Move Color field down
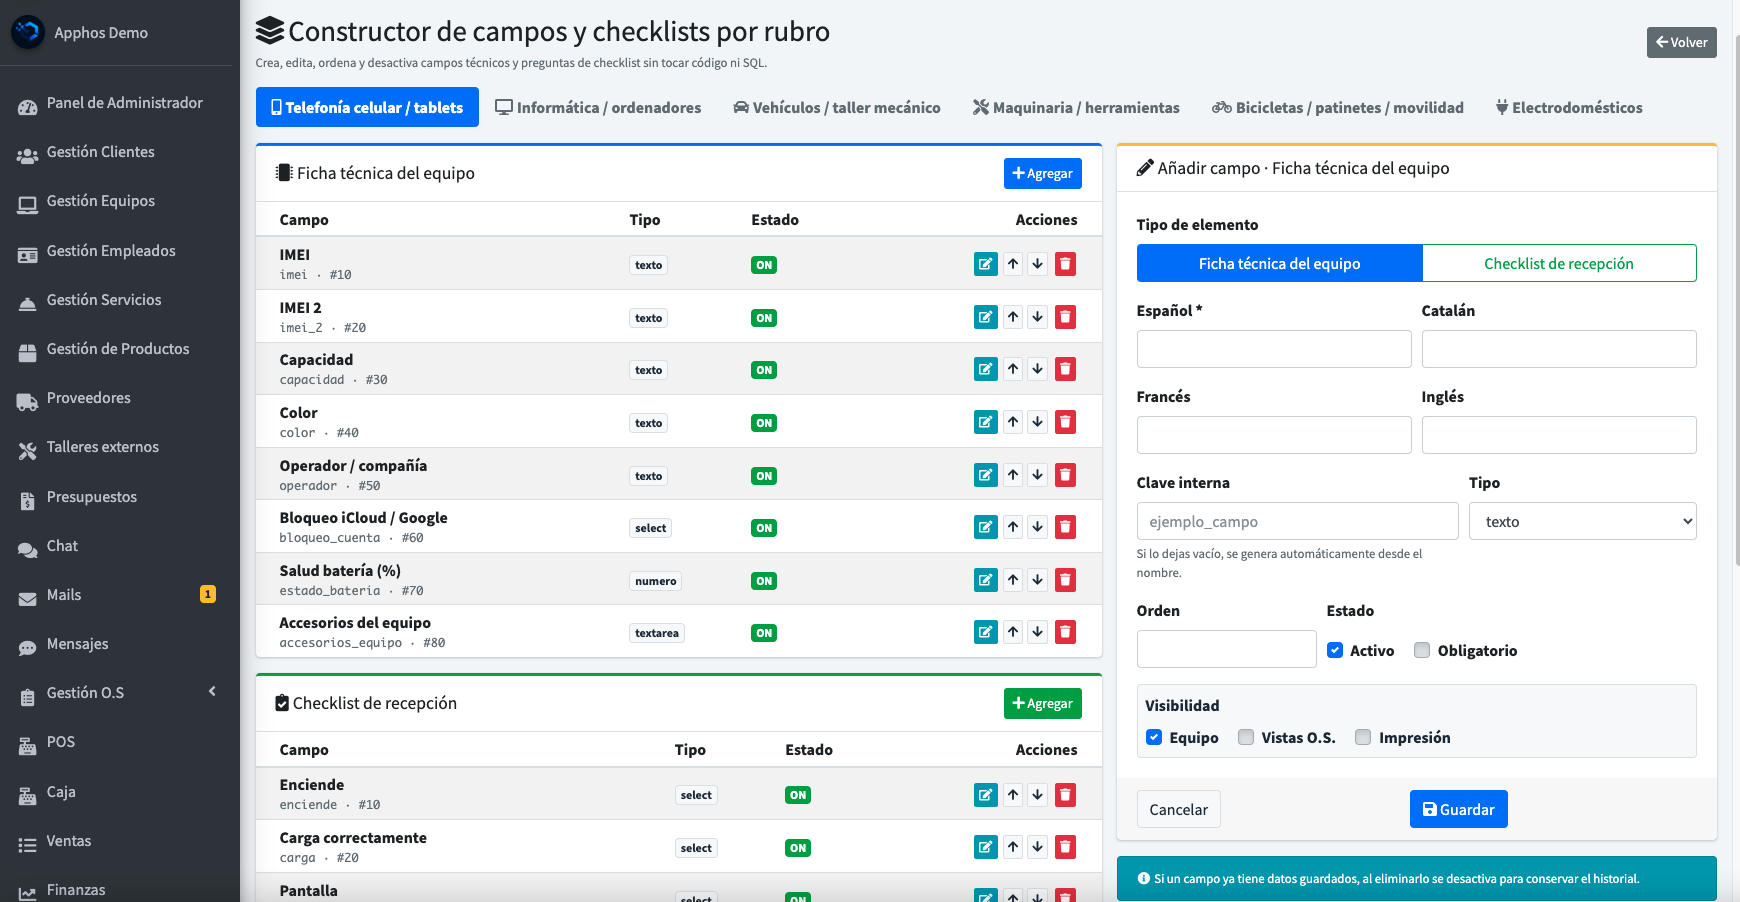 coord(1038,422)
